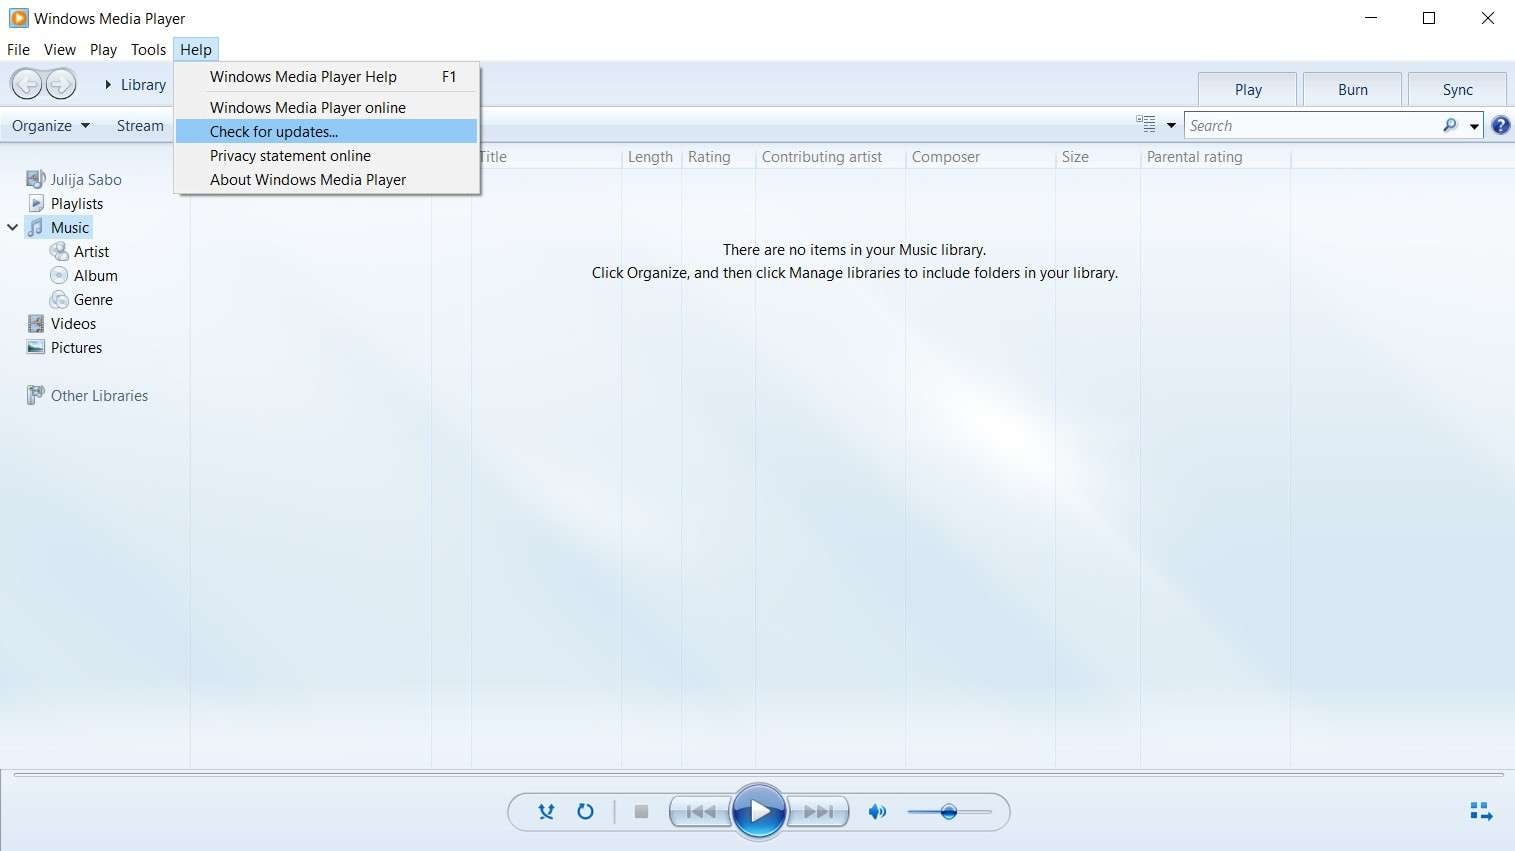
Task: Click the Music note icon
Action: tap(36, 227)
